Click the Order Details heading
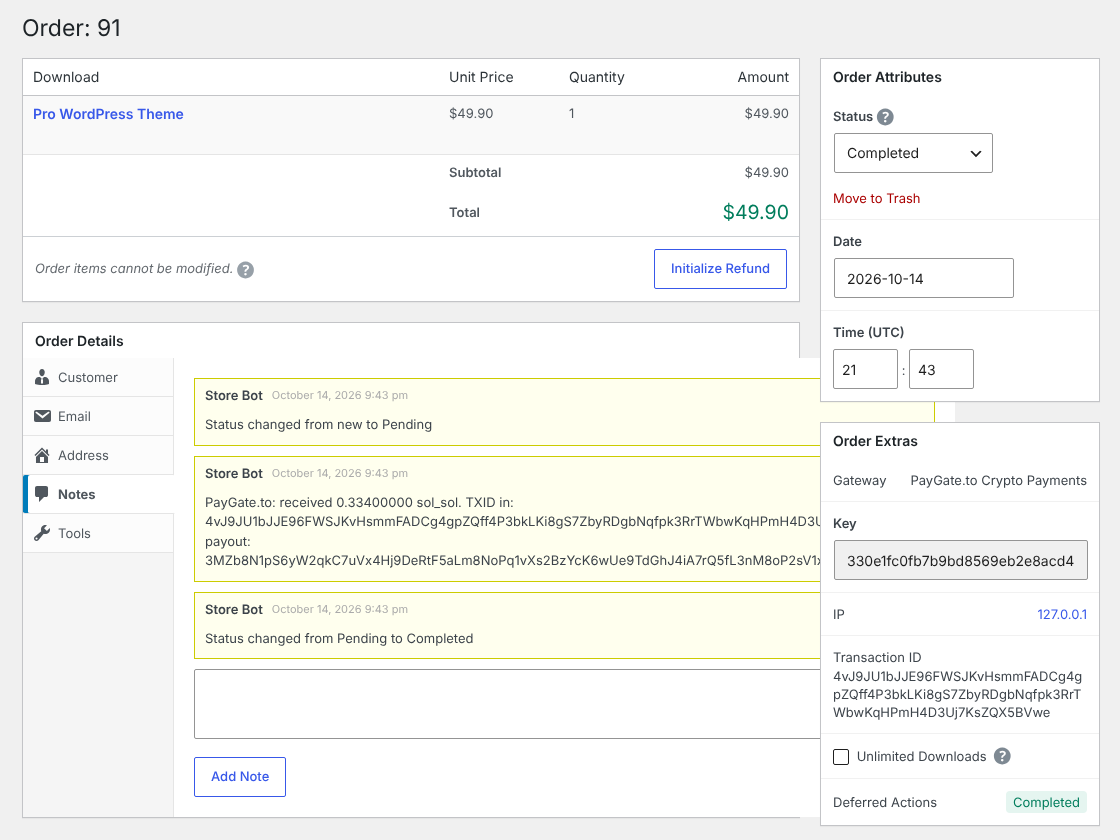This screenshot has width=1120, height=840. point(79,341)
